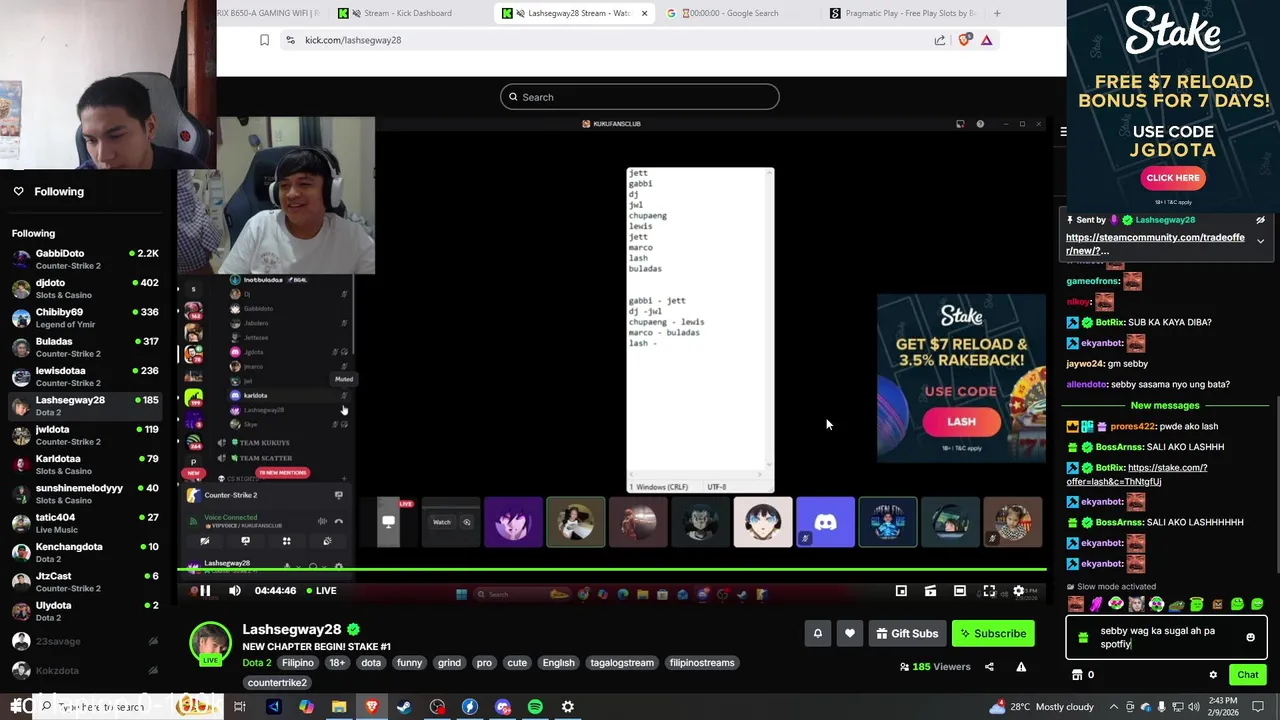This screenshot has height=720, width=1280.
Task: Open Buladas channel in Following list
Action: coord(85,347)
